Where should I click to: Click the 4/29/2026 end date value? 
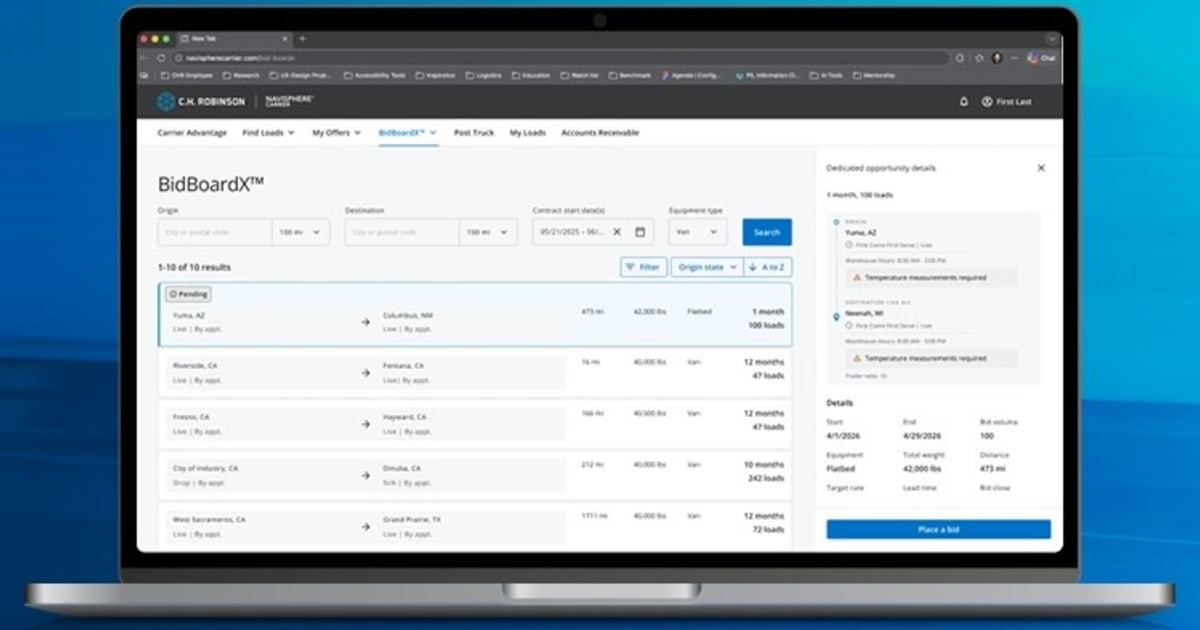tap(920, 436)
